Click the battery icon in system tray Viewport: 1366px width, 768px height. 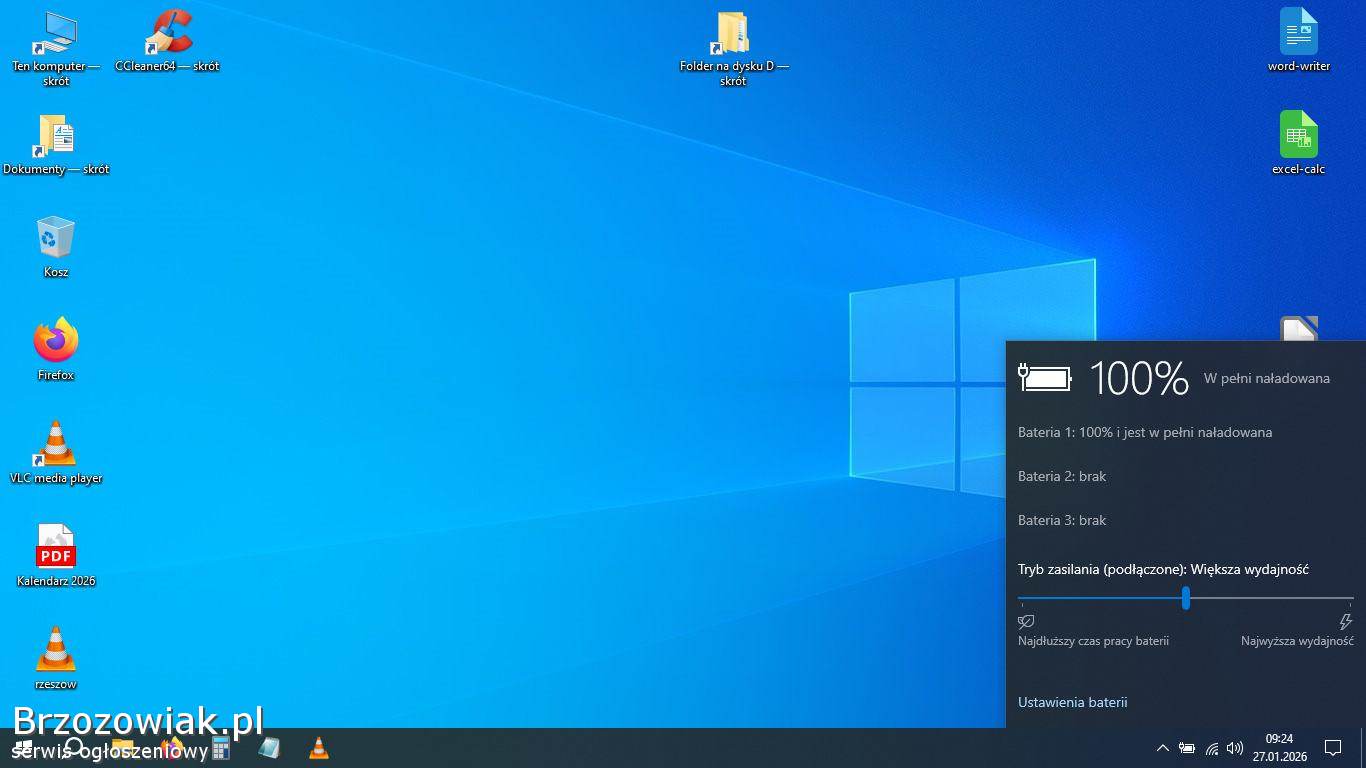(x=1187, y=748)
